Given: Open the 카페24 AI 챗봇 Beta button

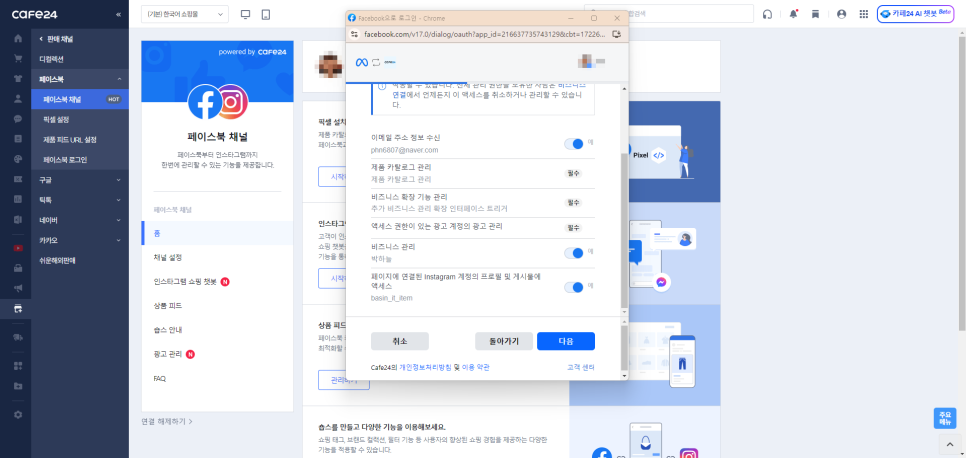Looking at the screenshot, I should pos(915,14).
